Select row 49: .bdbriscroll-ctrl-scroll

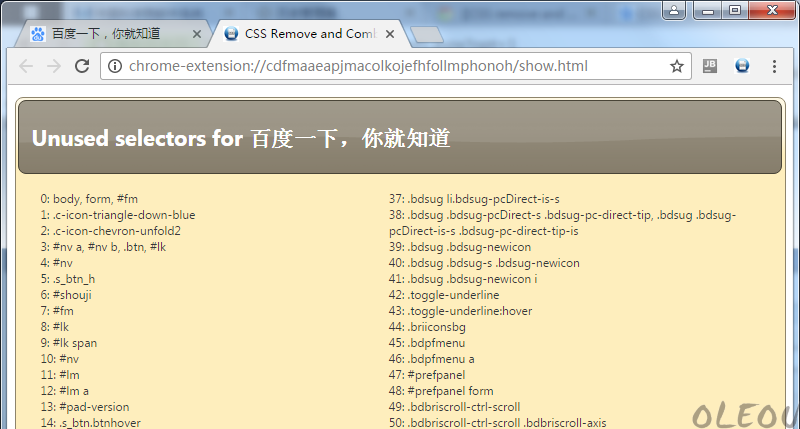455,407
